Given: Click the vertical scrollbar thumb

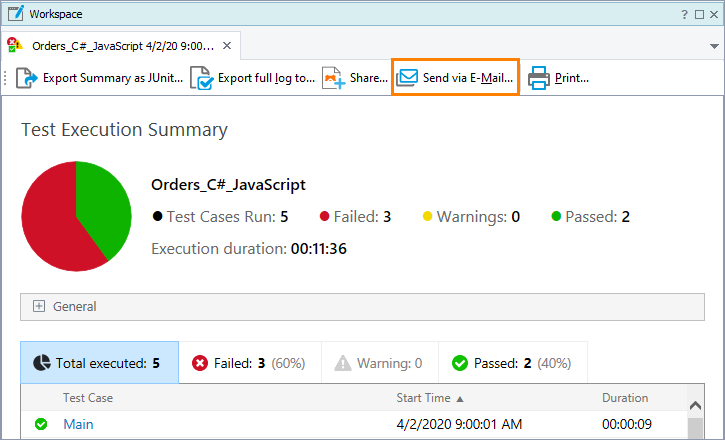Looking at the screenshot, I should coord(695,428).
